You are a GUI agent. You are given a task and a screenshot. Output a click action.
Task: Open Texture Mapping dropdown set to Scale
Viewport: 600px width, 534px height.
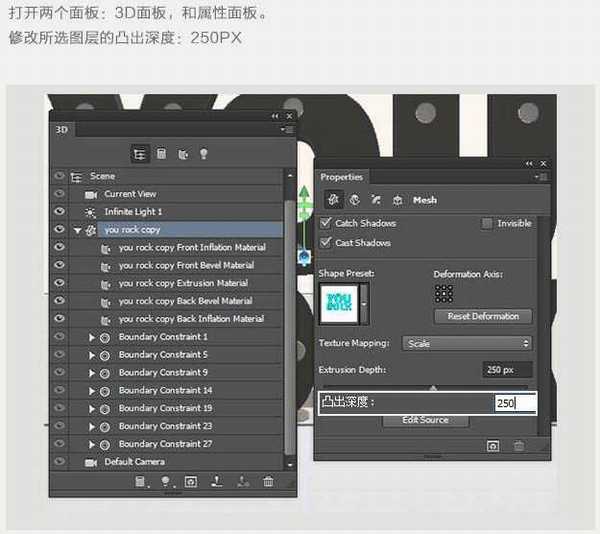click(x=467, y=343)
